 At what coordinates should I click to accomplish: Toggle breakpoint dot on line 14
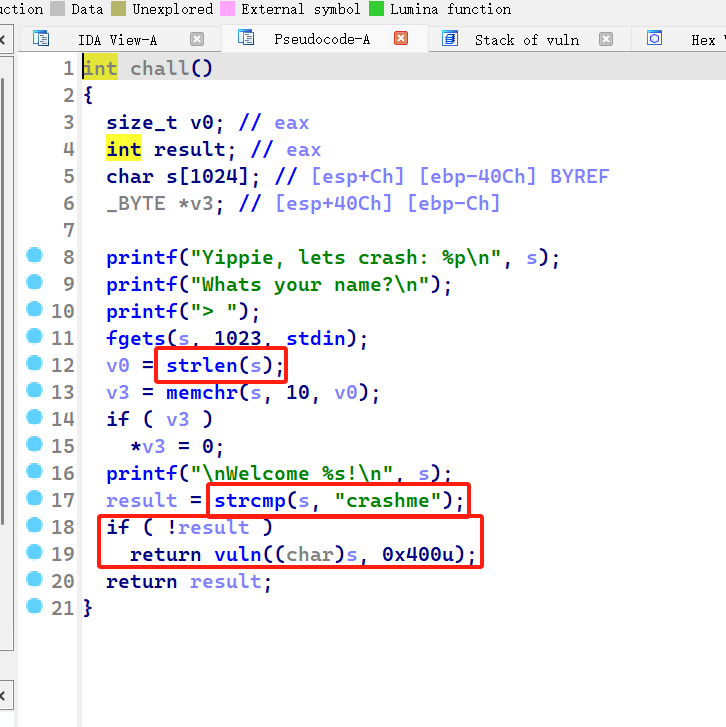[34, 417]
